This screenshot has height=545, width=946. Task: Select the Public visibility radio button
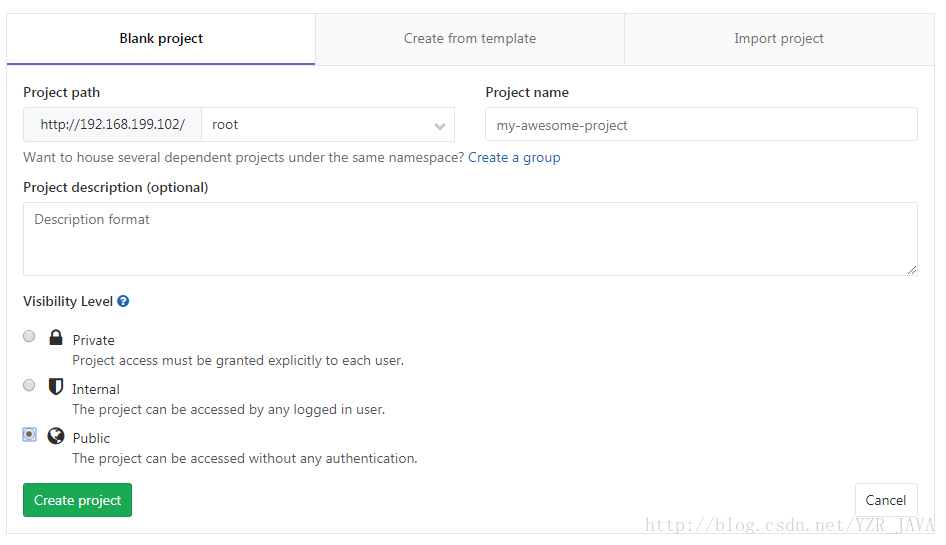coord(29,435)
